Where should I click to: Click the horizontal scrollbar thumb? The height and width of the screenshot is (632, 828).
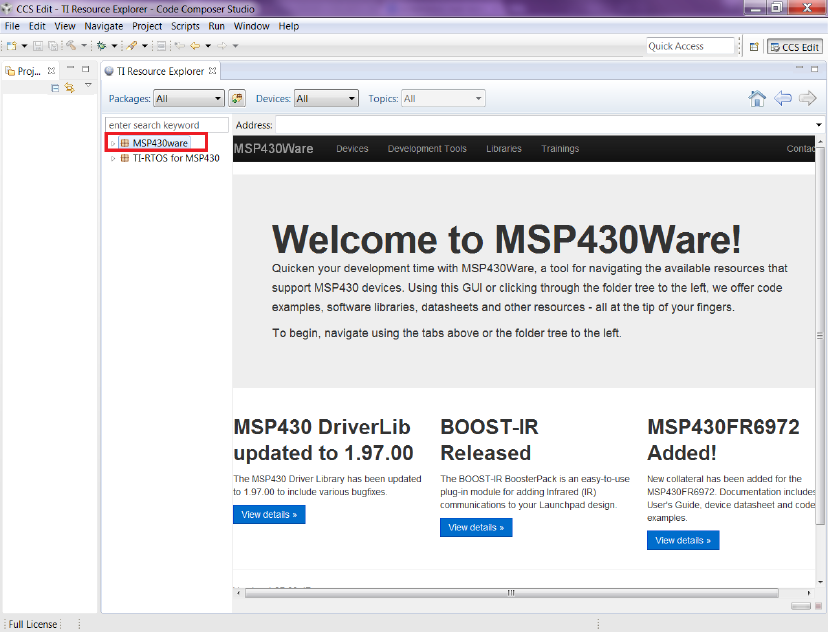tap(511, 593)
